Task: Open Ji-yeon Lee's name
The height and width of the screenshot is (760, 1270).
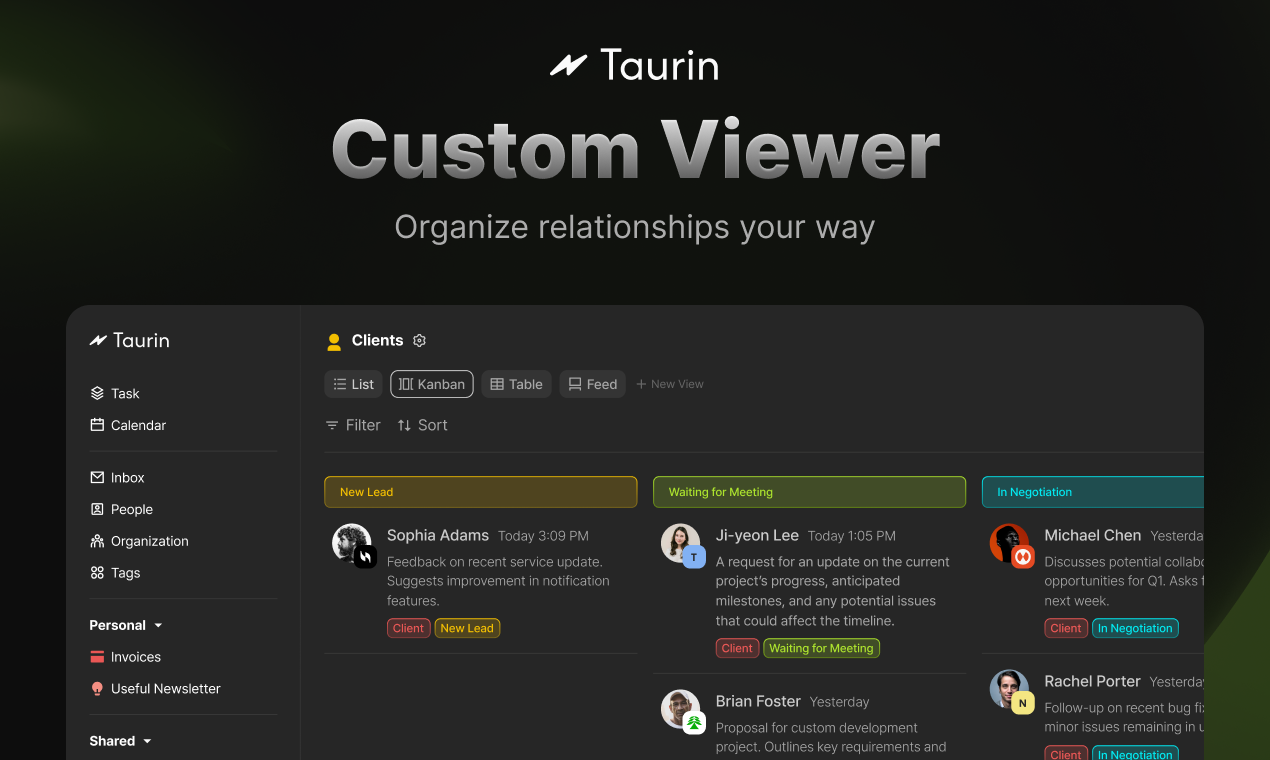Action: 757,535
